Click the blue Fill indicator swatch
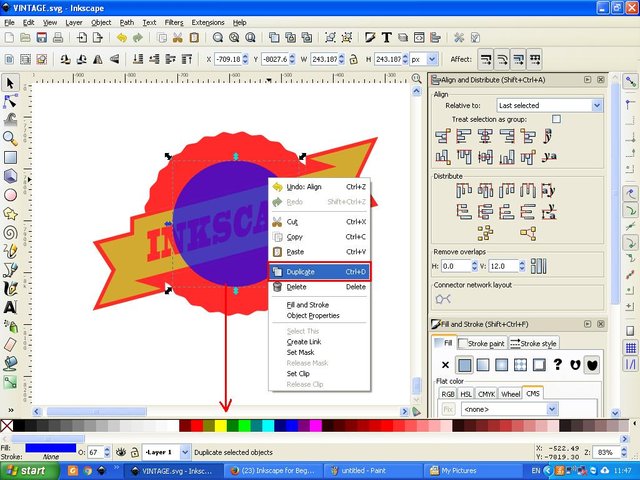 pos(51,448)
